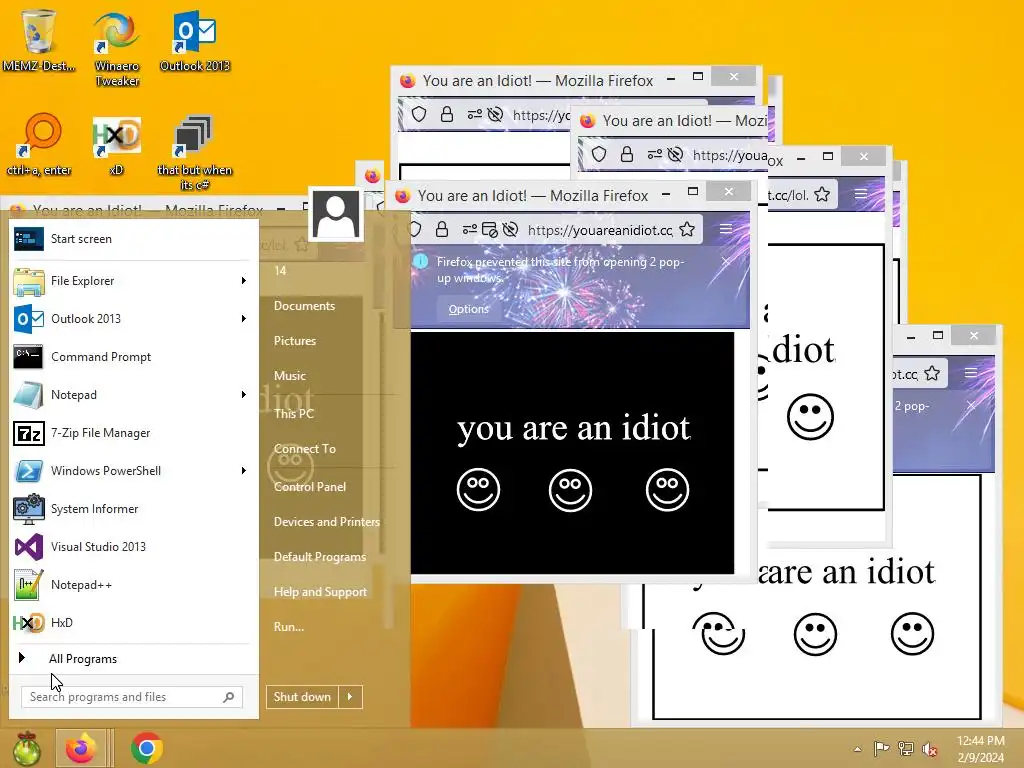1024x768 pixels.
Task: Click the info icon in pop-up notification
Action: tap(421, 261)
